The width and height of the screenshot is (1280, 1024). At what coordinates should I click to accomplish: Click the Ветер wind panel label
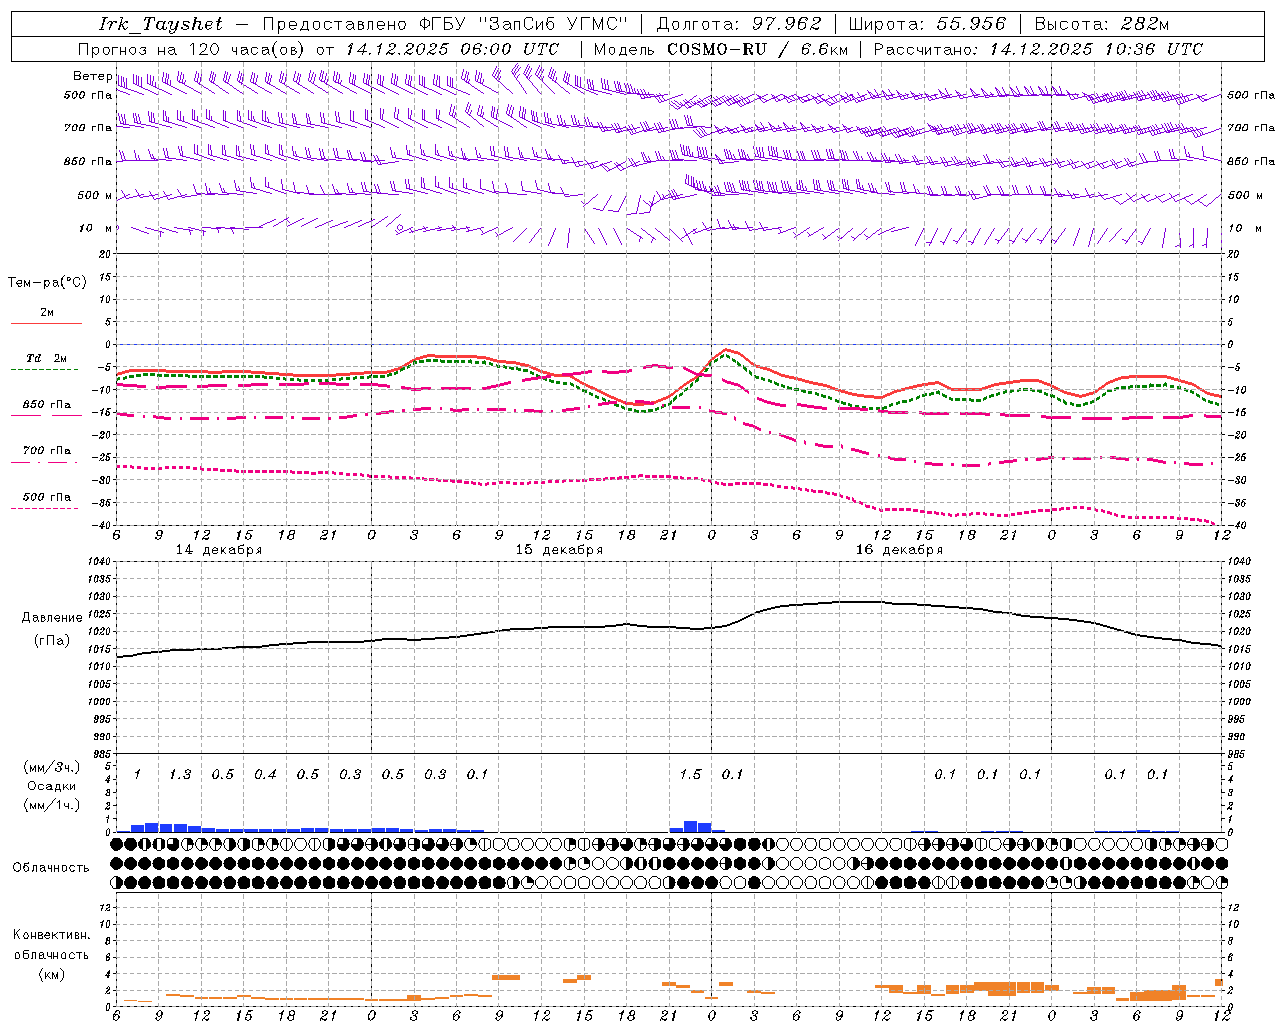point(92,76)
